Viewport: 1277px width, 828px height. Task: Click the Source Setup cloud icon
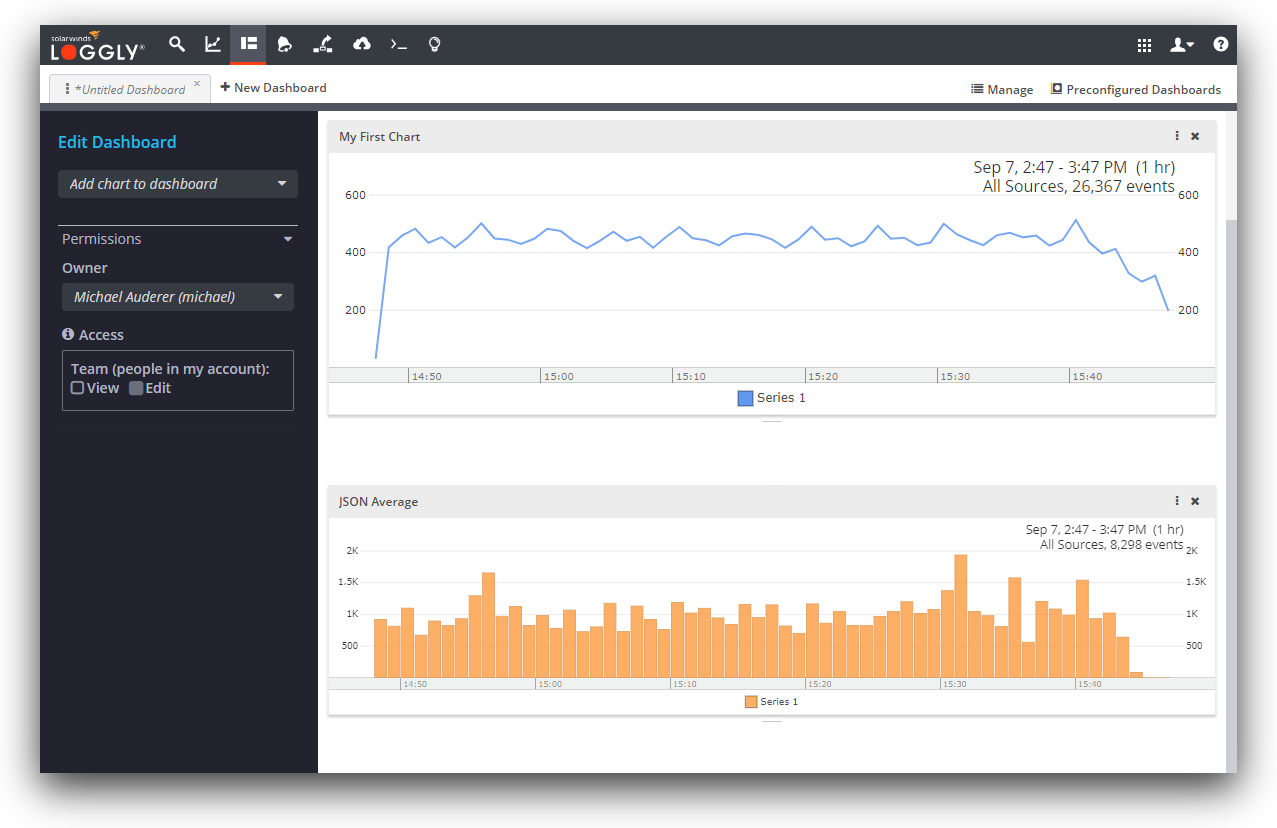(362, 44)
